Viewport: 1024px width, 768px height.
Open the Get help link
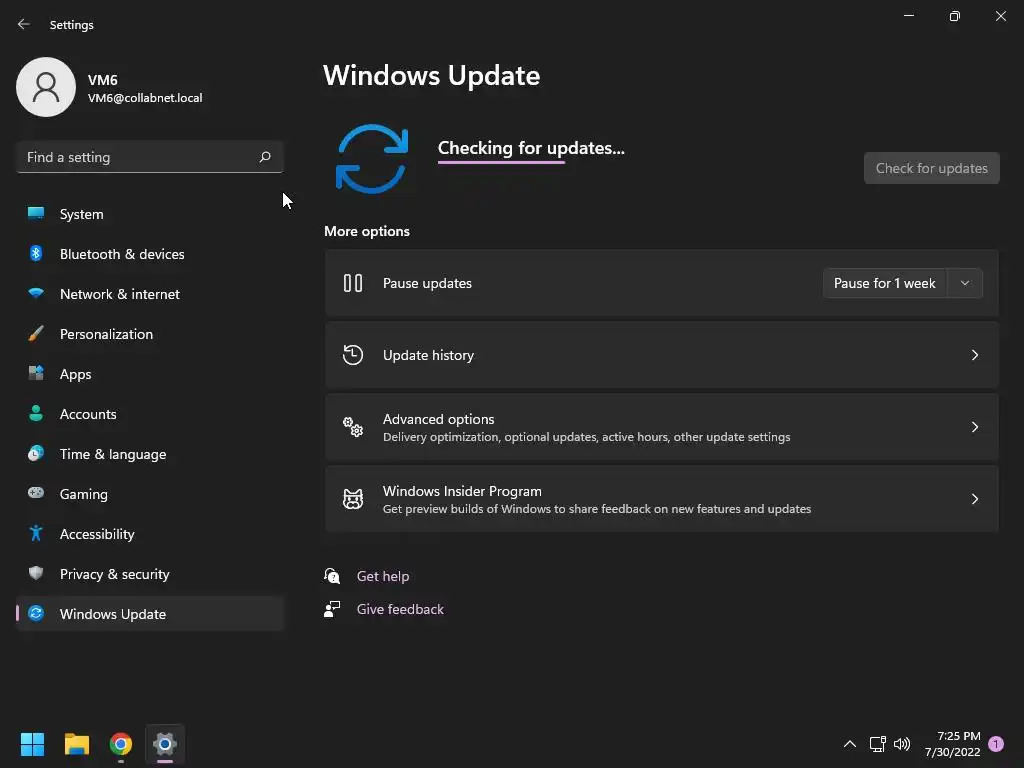pos(383,576)
